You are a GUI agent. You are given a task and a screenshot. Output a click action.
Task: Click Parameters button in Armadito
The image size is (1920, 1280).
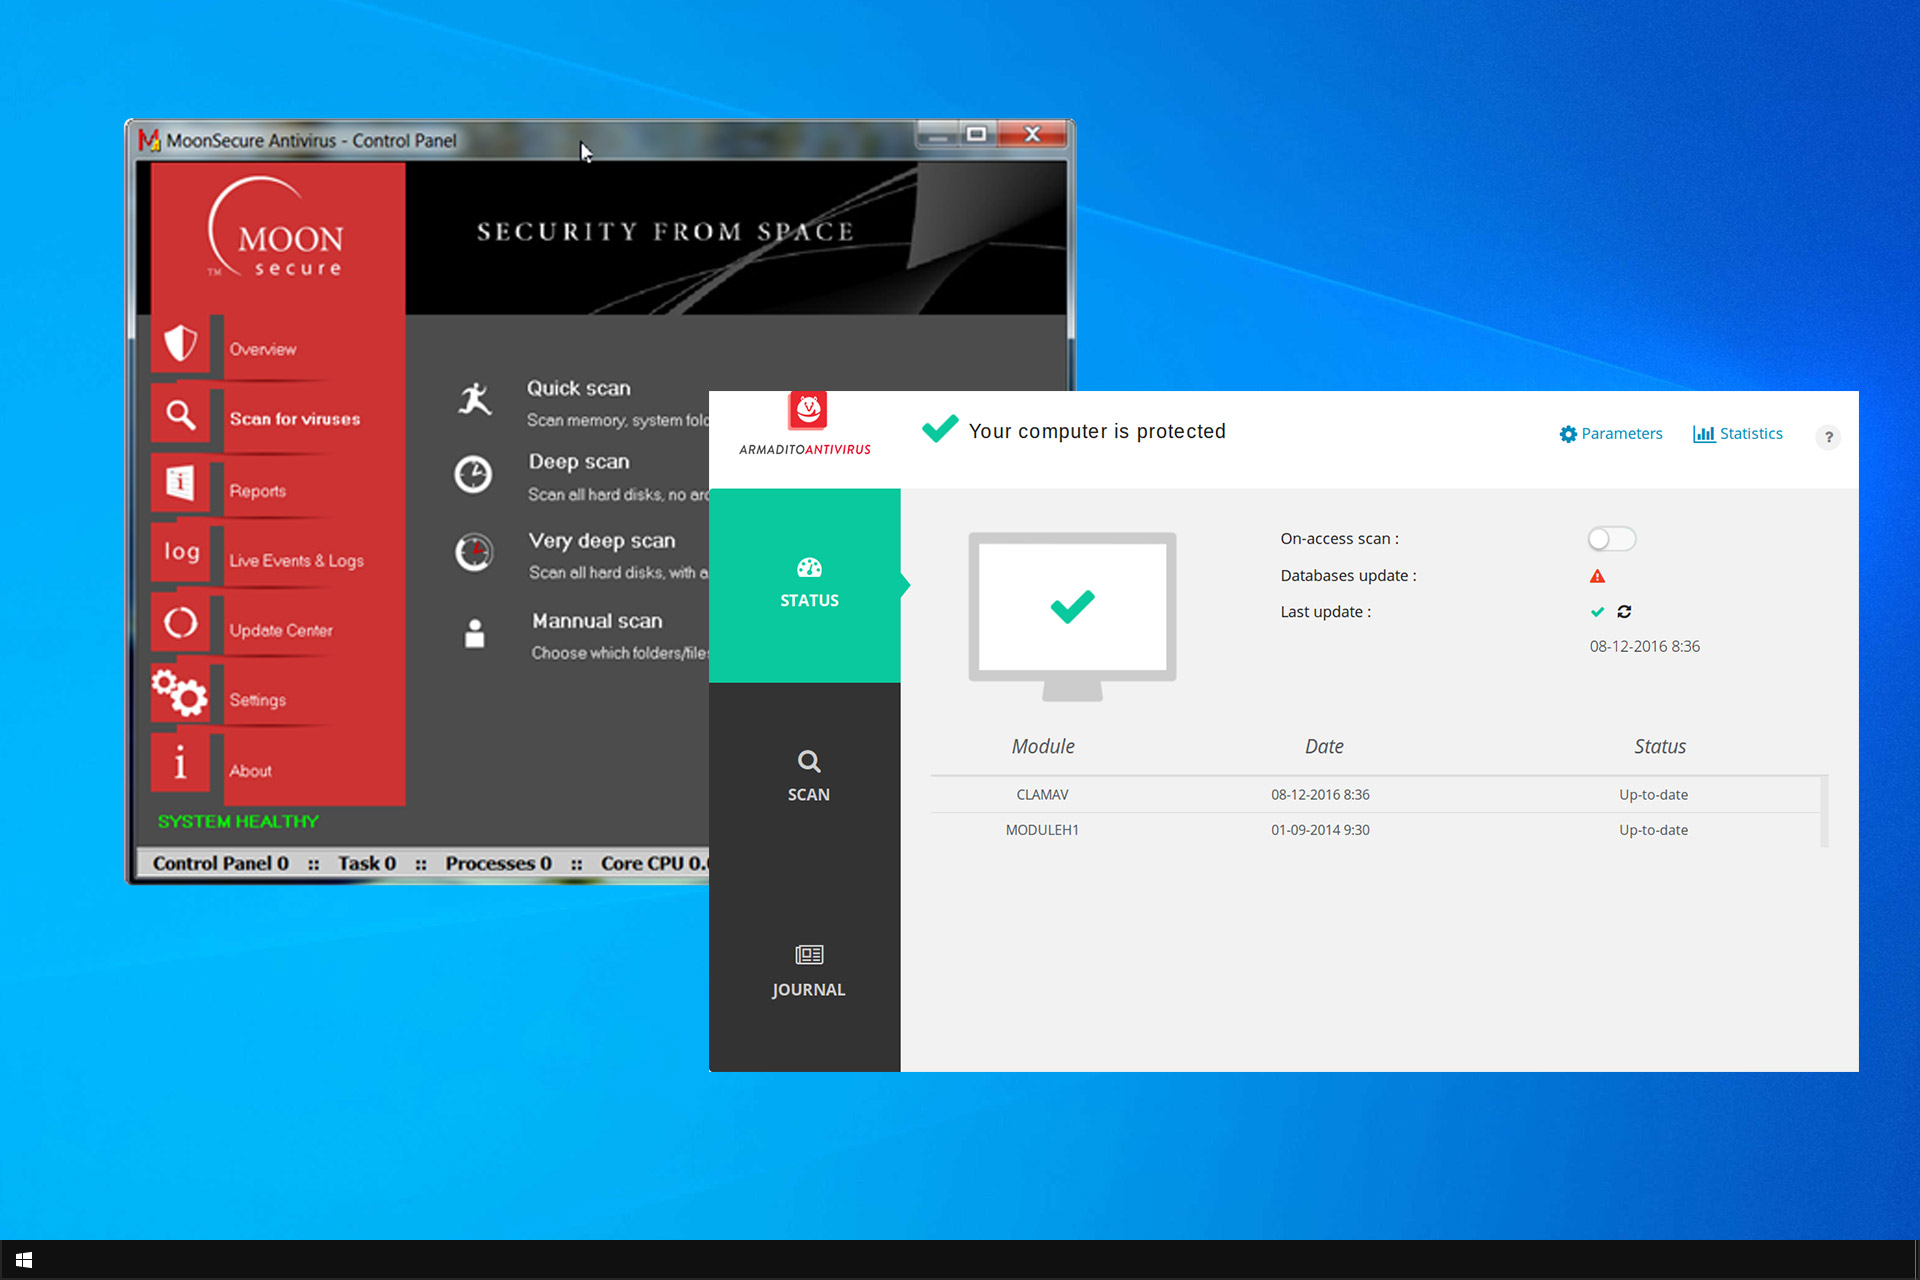1610,433
